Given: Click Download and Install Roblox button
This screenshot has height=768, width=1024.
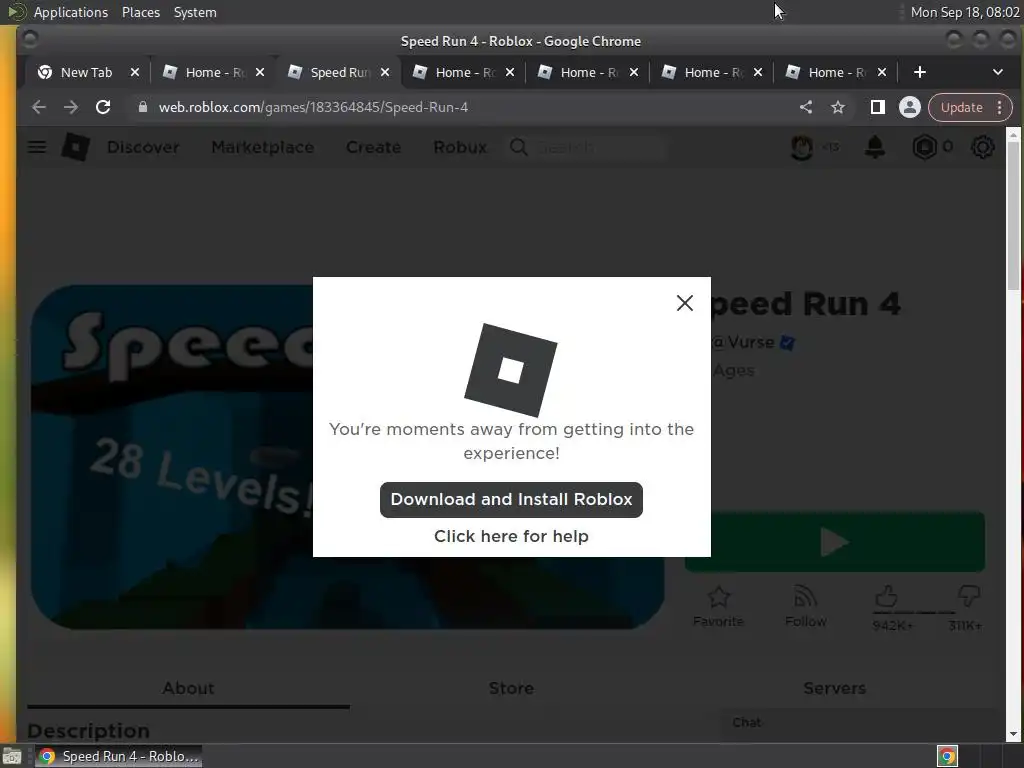Looking at the screenshot, I should pos(511,500).
